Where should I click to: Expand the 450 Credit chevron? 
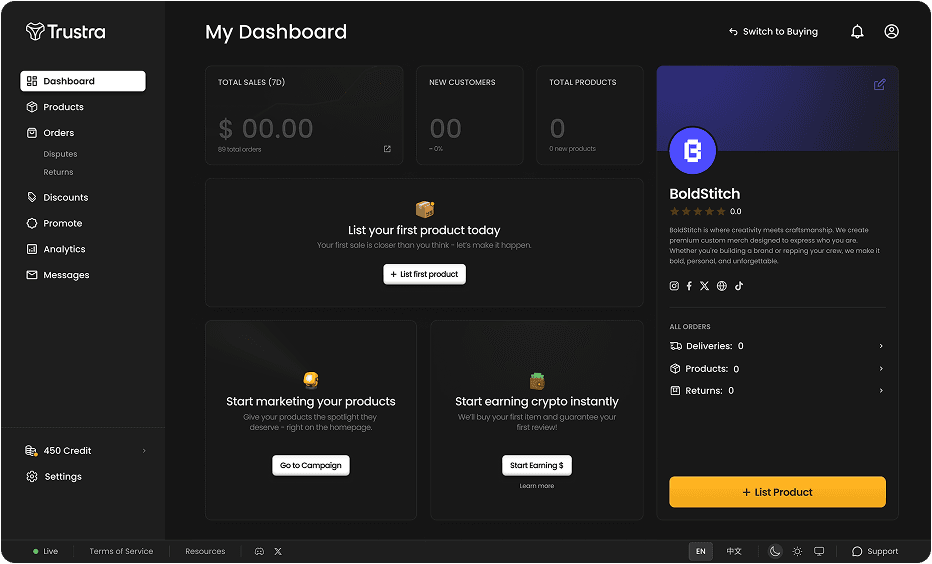[x=144, y=450]
